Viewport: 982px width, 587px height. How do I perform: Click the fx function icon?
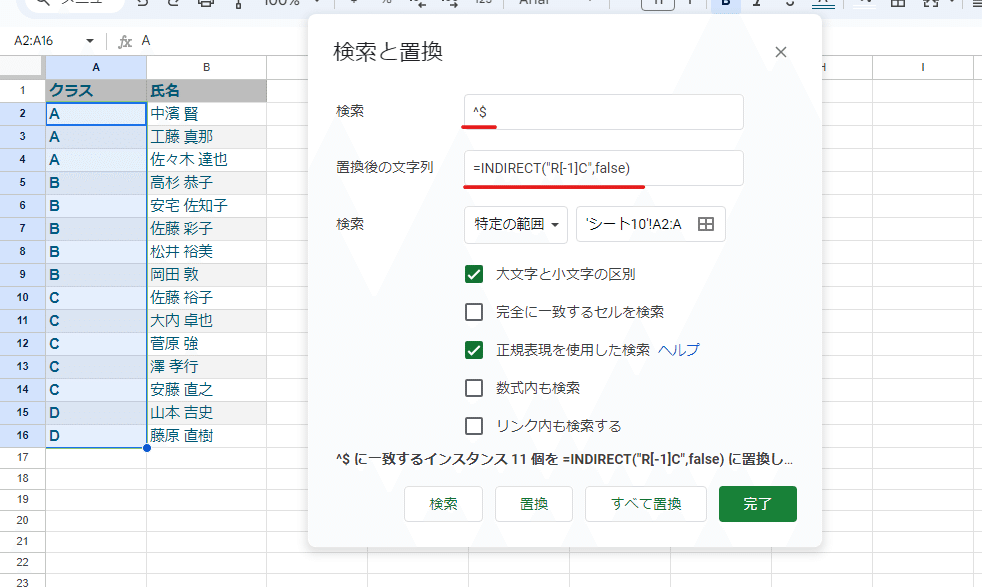click(125, 41)
